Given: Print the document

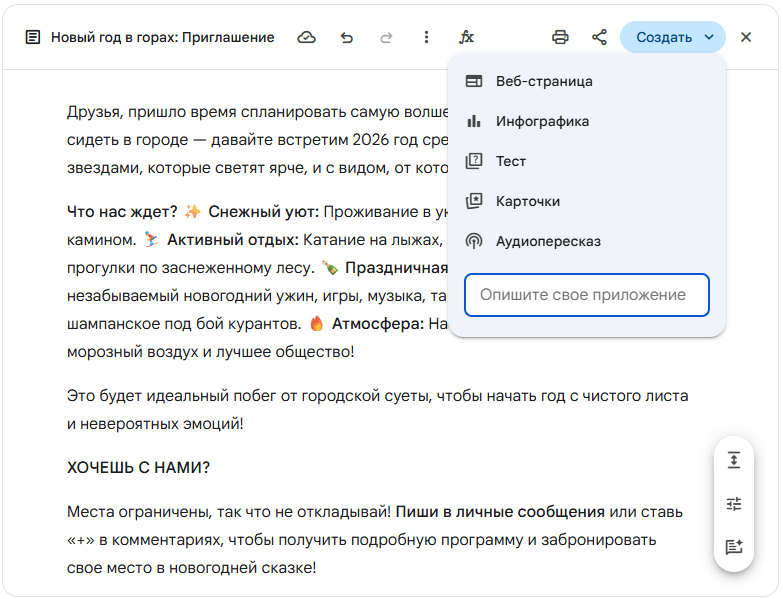Looking at the screenshot, I should (560, 37).
